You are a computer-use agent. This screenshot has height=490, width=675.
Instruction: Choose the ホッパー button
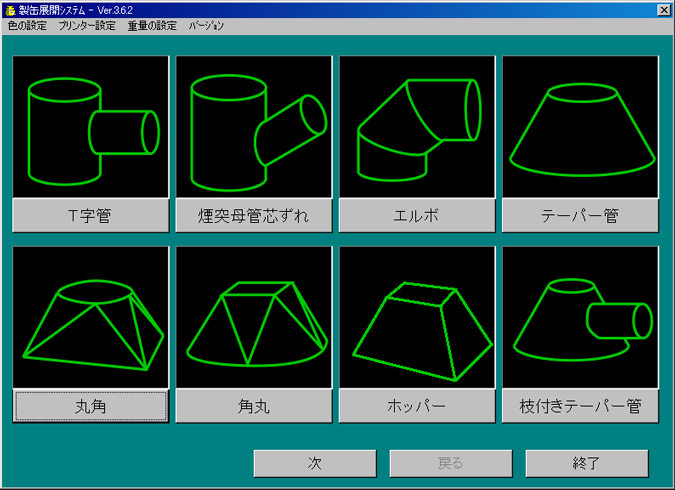[417, 406]
